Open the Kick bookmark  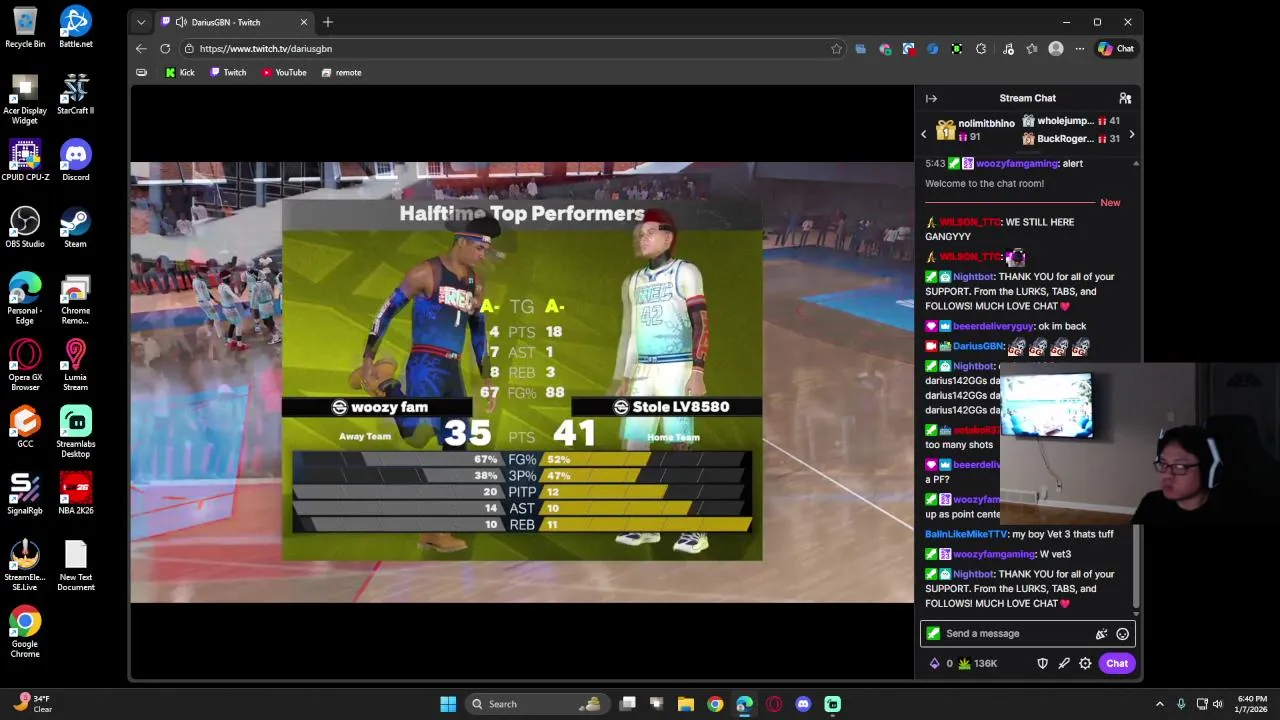pyautogui.click(x=180, y=72)
